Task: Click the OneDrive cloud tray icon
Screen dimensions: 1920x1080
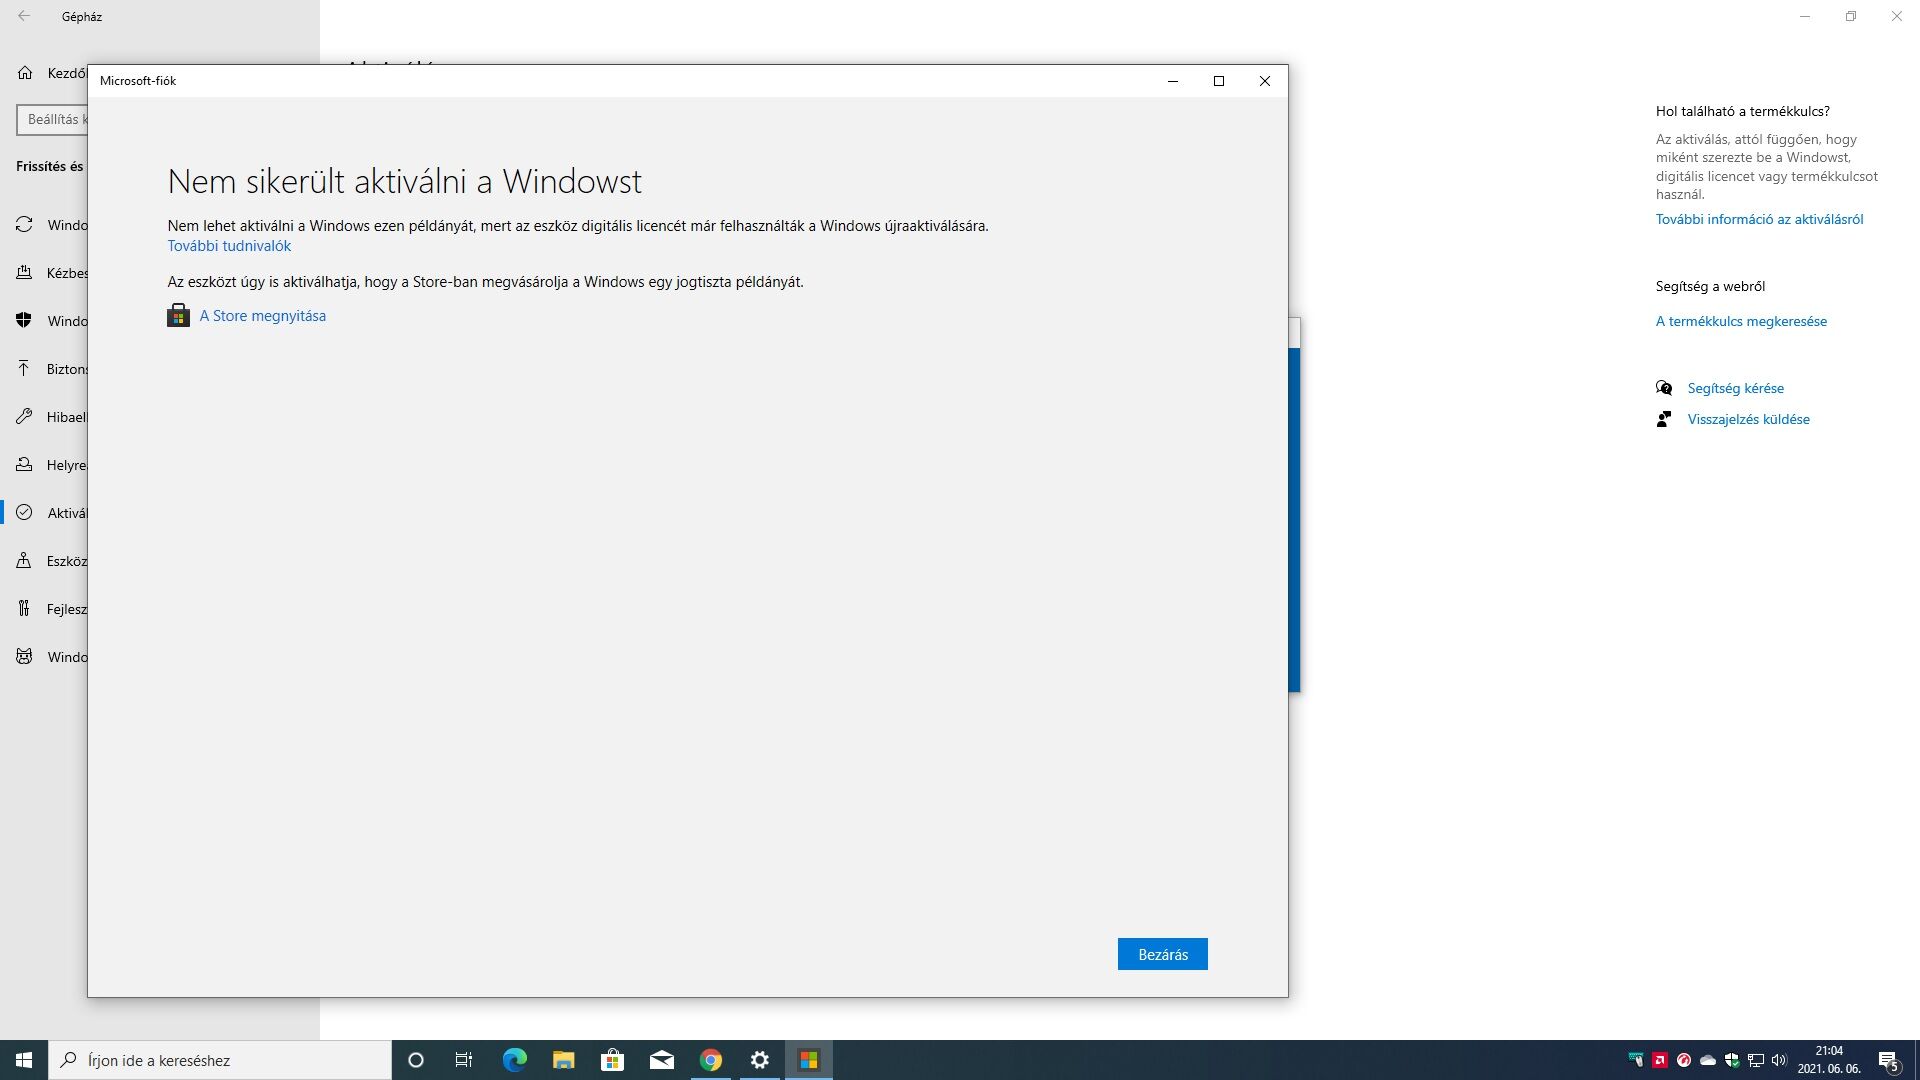Action: (1708, 1060)
